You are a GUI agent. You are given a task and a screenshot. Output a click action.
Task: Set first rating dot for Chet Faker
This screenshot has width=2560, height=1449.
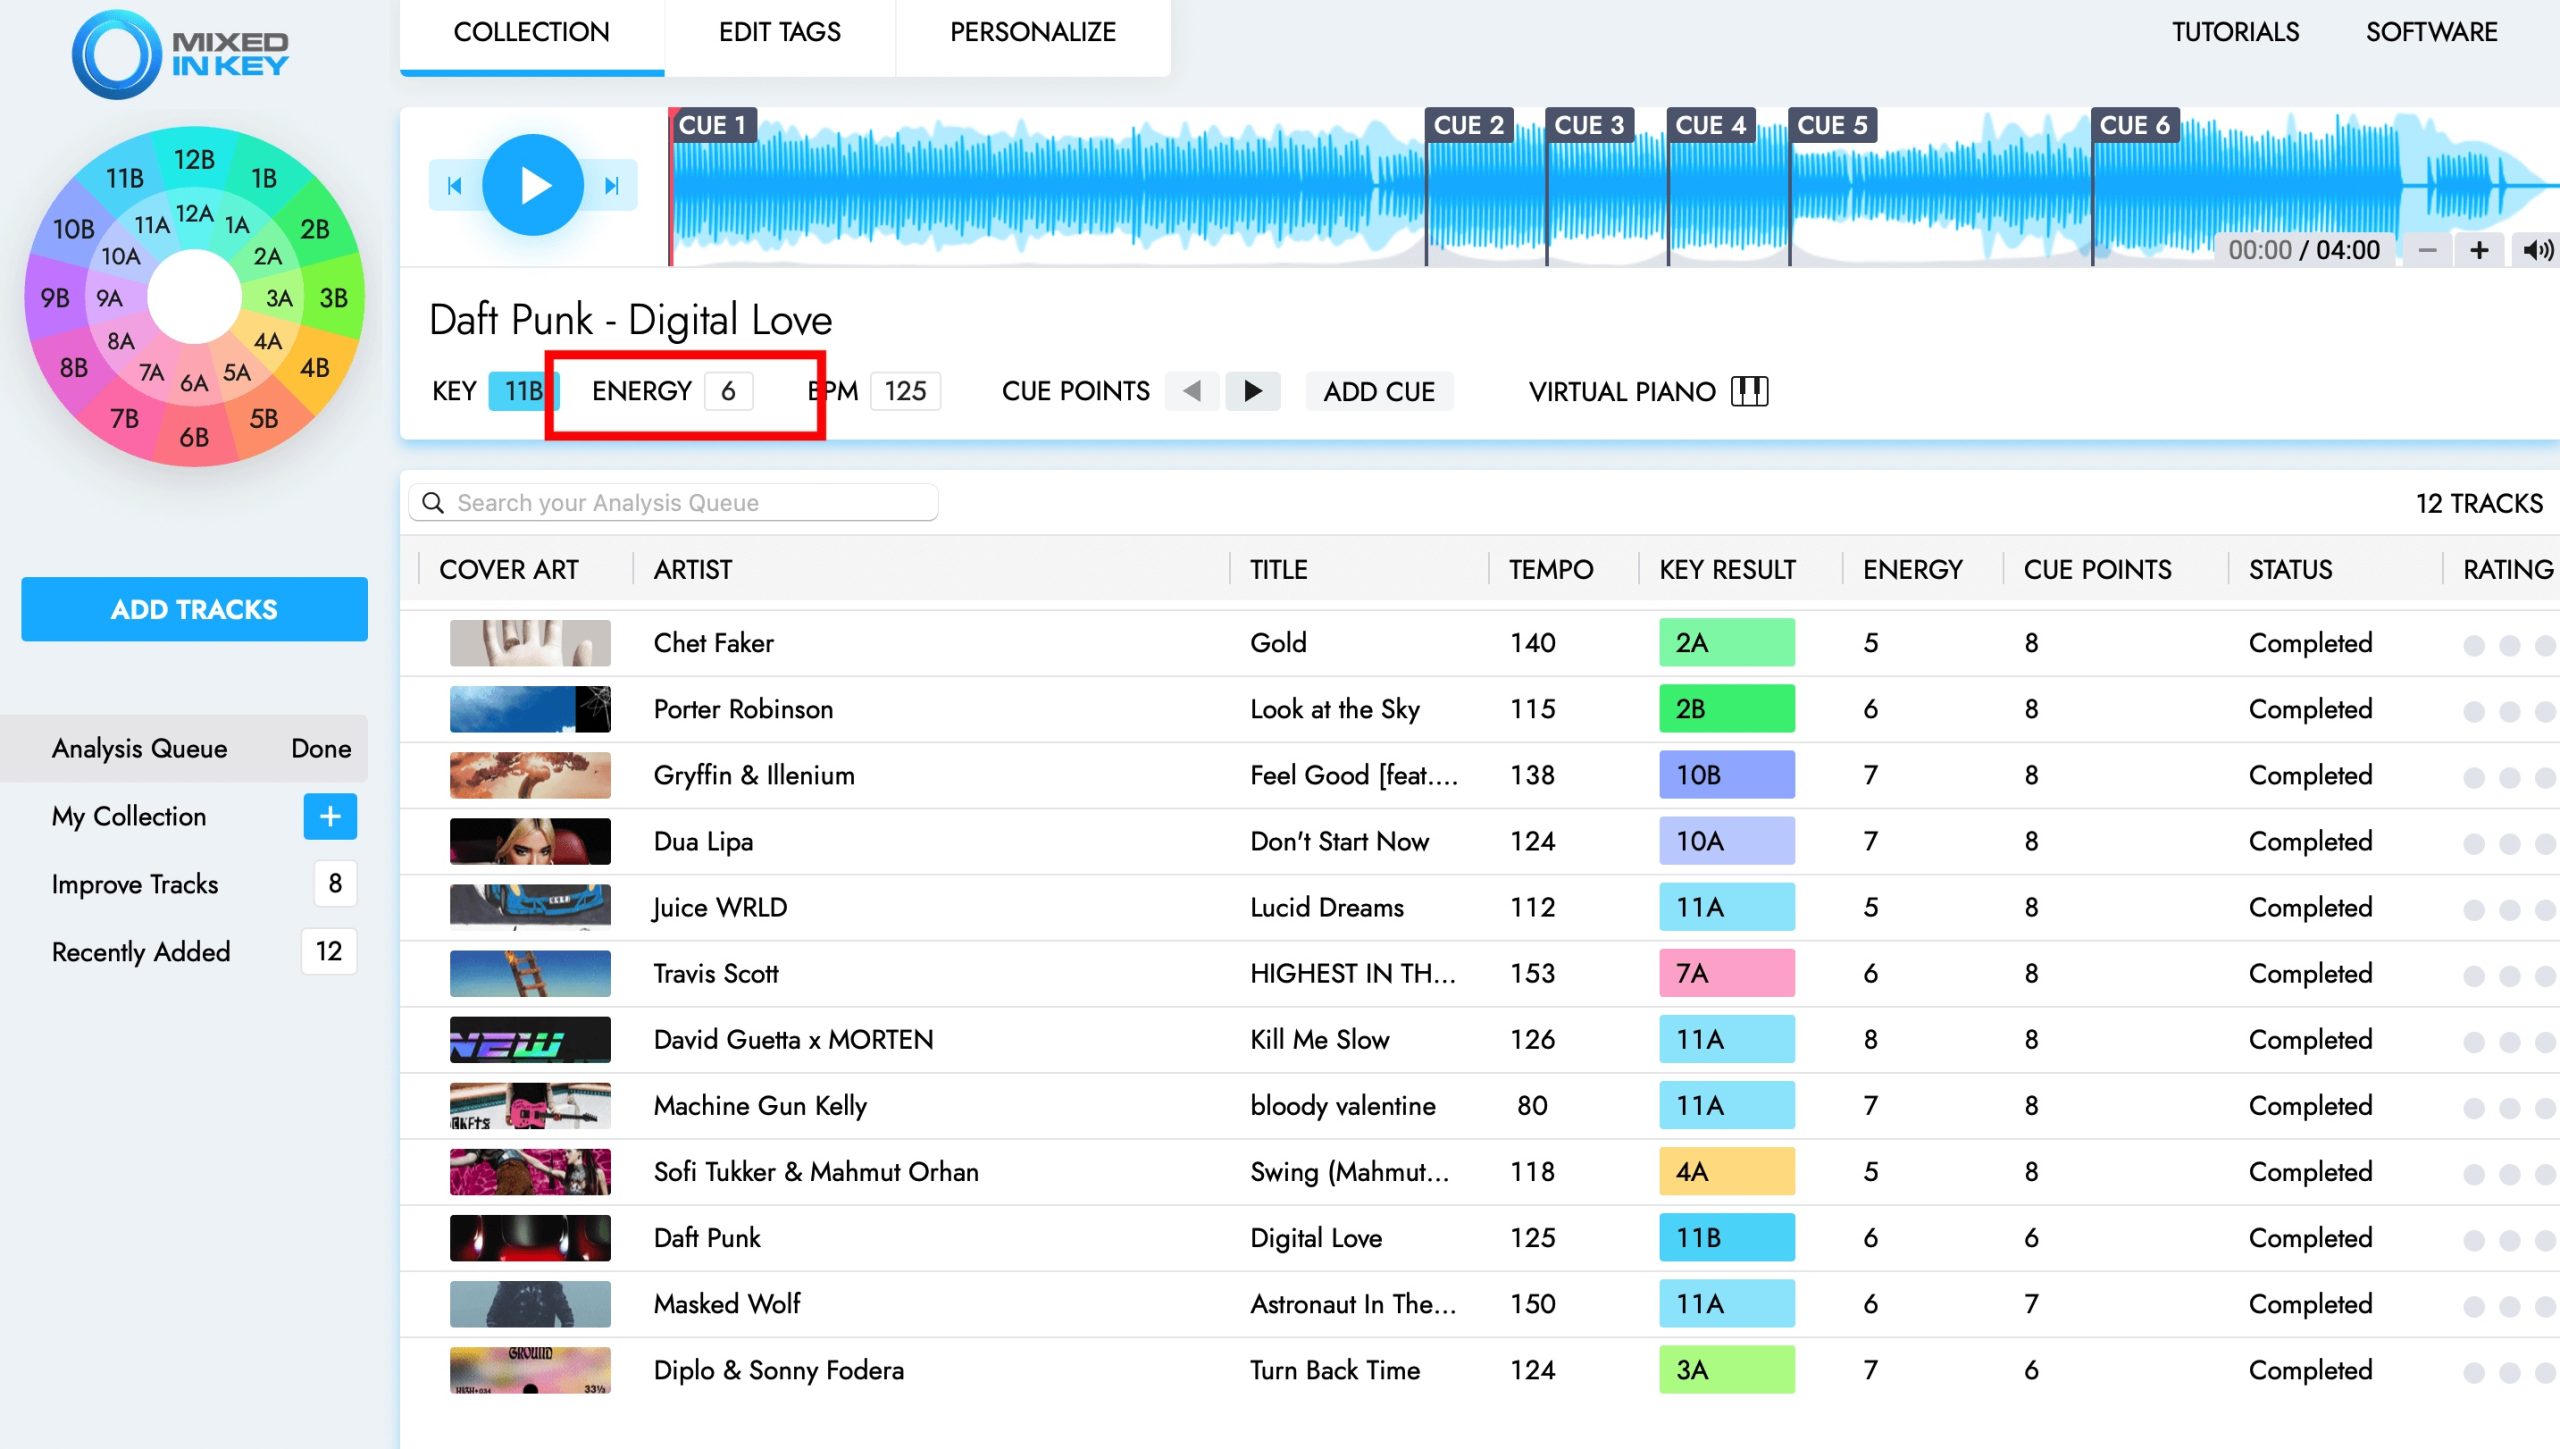point(2474,645)
